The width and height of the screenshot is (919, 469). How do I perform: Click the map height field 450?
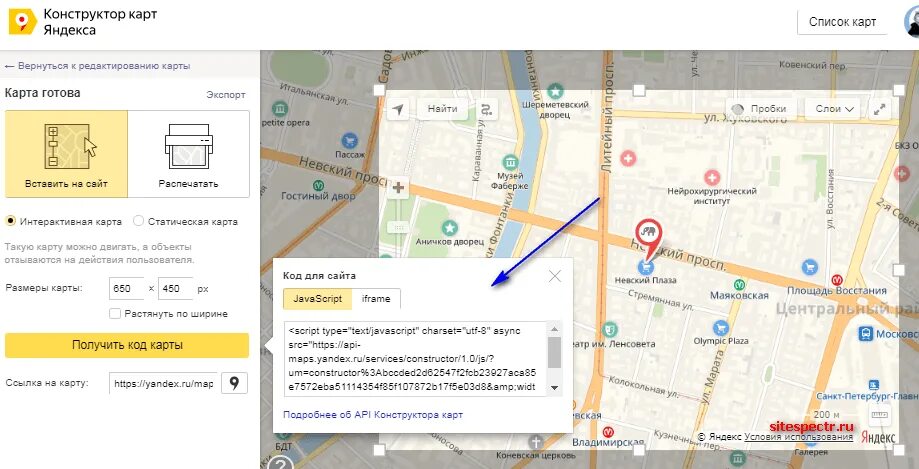click(x=175, y=288)
